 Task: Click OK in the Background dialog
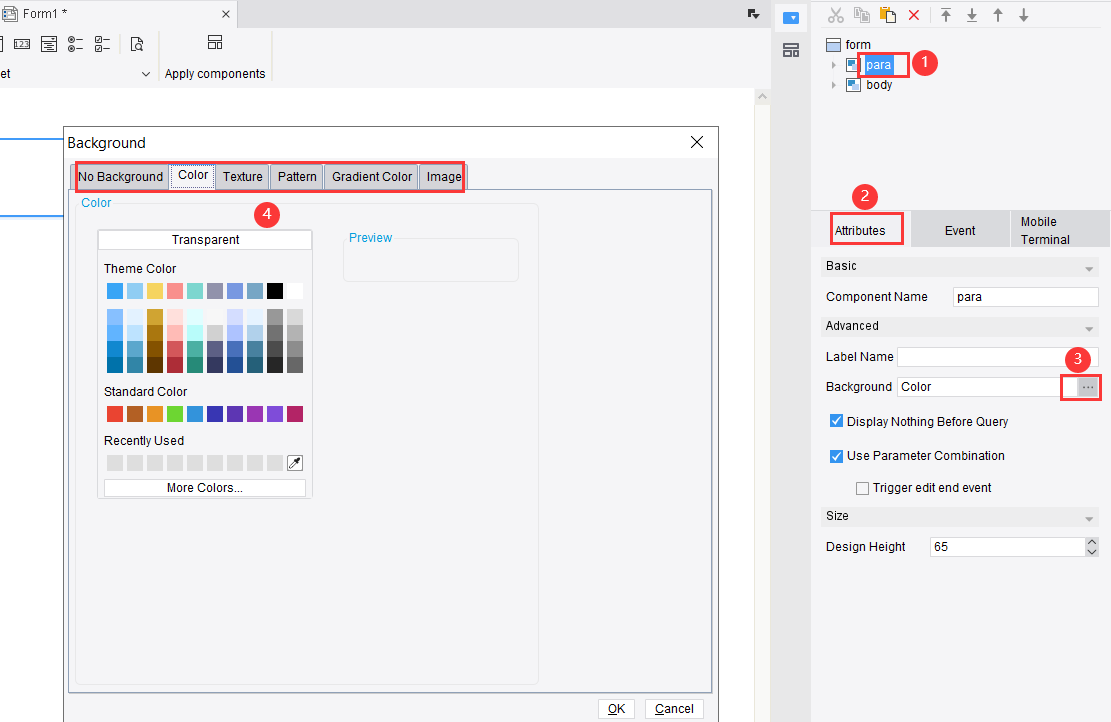(616, 708)
